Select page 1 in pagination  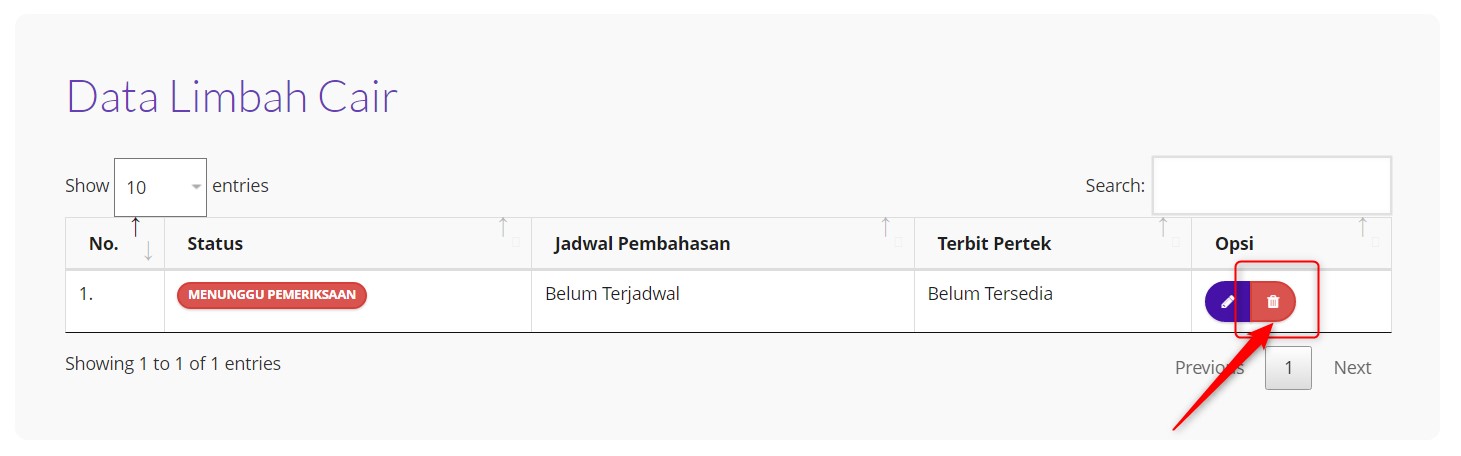(1288, 367)
